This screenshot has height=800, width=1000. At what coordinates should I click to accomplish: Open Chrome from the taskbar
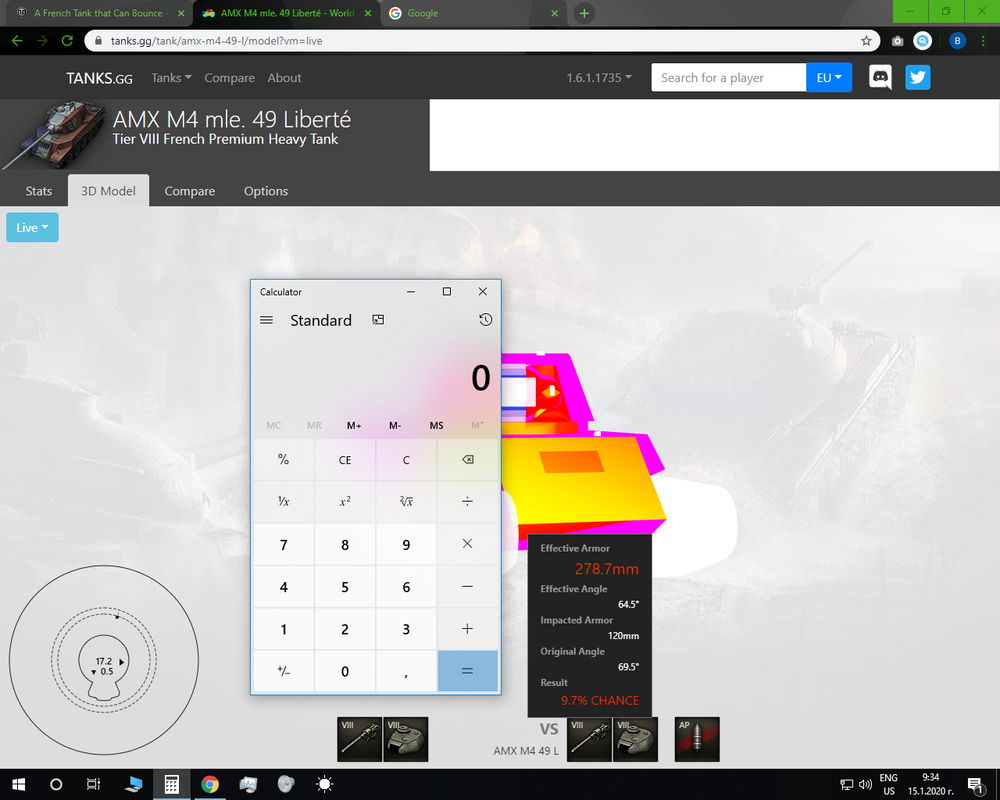pos(210,784)
